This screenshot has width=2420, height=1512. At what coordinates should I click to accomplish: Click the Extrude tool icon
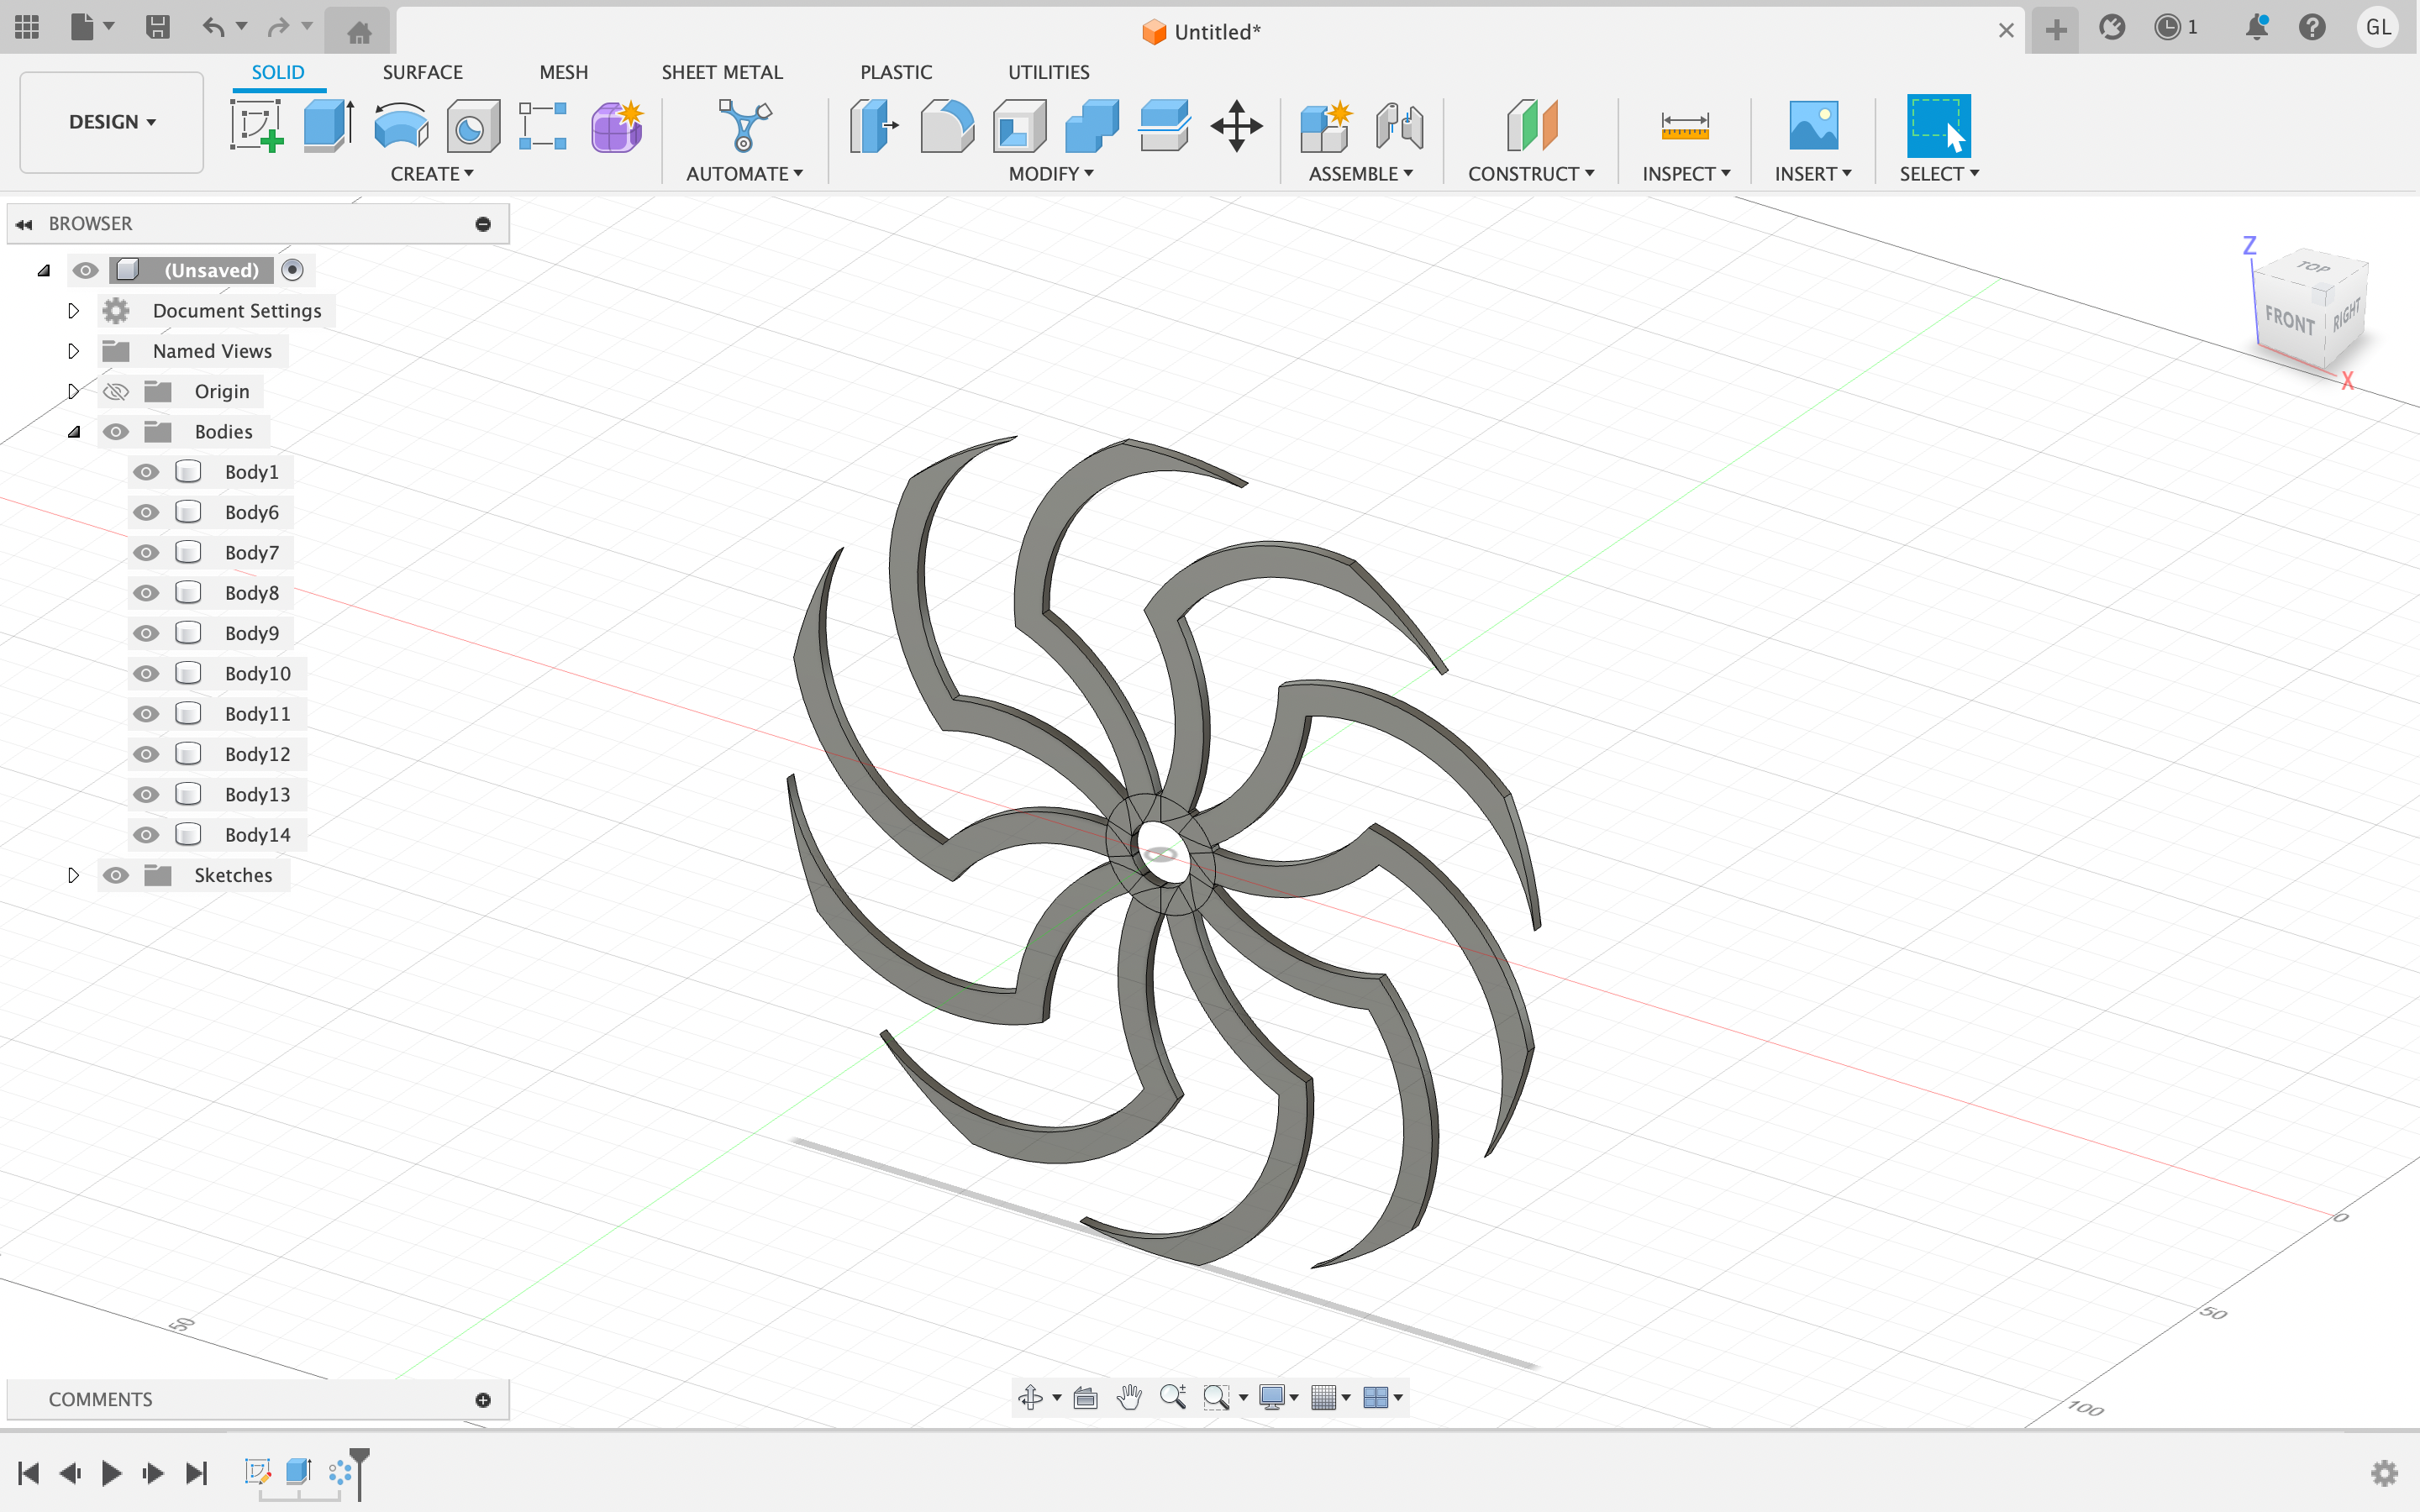(x=328, y=127)
